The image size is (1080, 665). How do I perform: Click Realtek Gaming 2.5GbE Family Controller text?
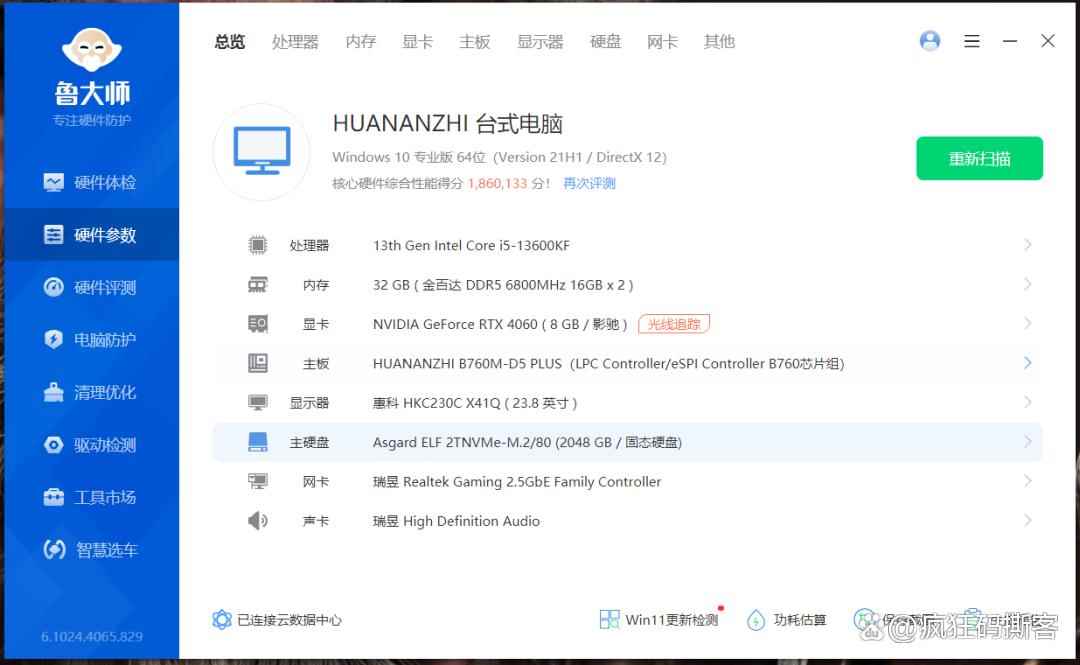tap(517, 481)
